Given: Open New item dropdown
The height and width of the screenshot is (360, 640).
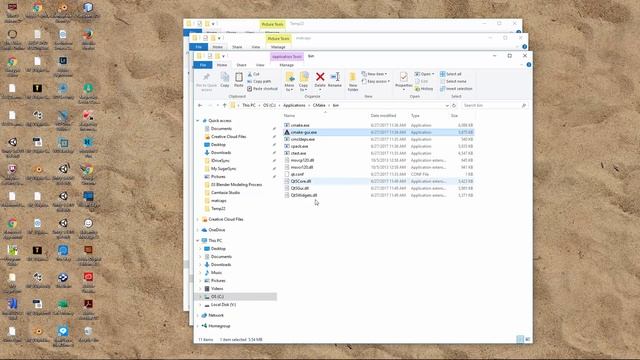Looking at the screenshot, I should (374, 74).
